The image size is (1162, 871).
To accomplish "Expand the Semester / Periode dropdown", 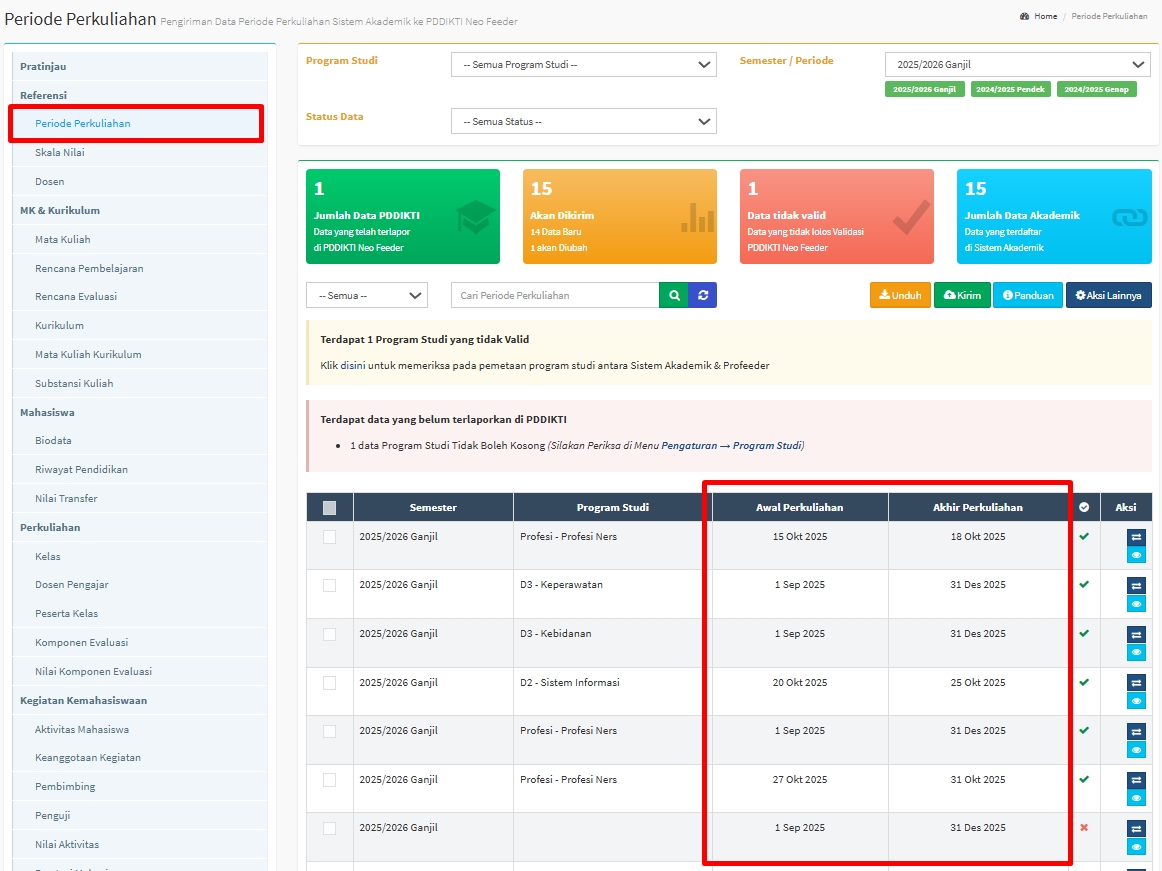I will click(x=1017, y=65).
